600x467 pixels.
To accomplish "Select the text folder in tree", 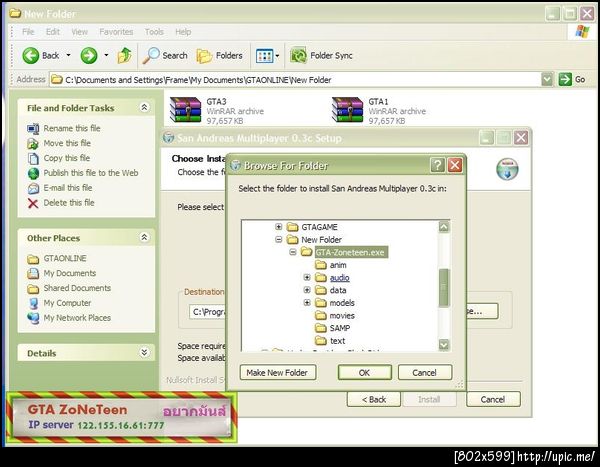I will click(x=338, y=341).
